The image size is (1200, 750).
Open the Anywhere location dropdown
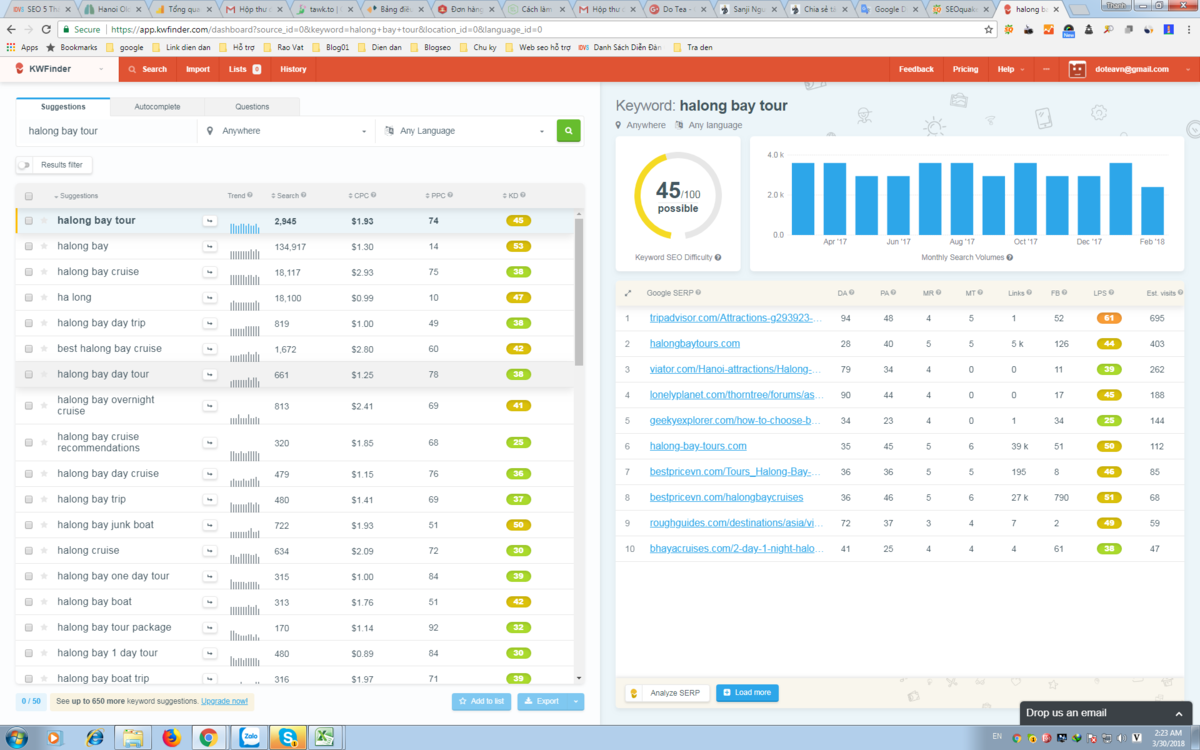pos(286,131)
